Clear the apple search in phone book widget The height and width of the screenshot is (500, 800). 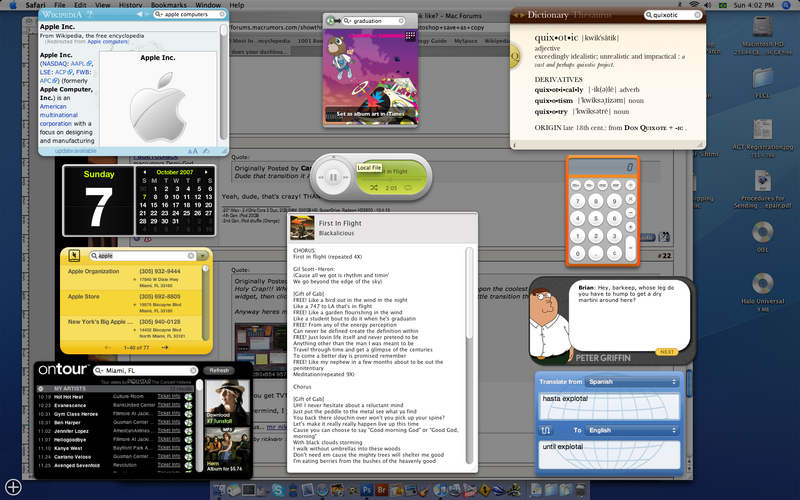191,256
